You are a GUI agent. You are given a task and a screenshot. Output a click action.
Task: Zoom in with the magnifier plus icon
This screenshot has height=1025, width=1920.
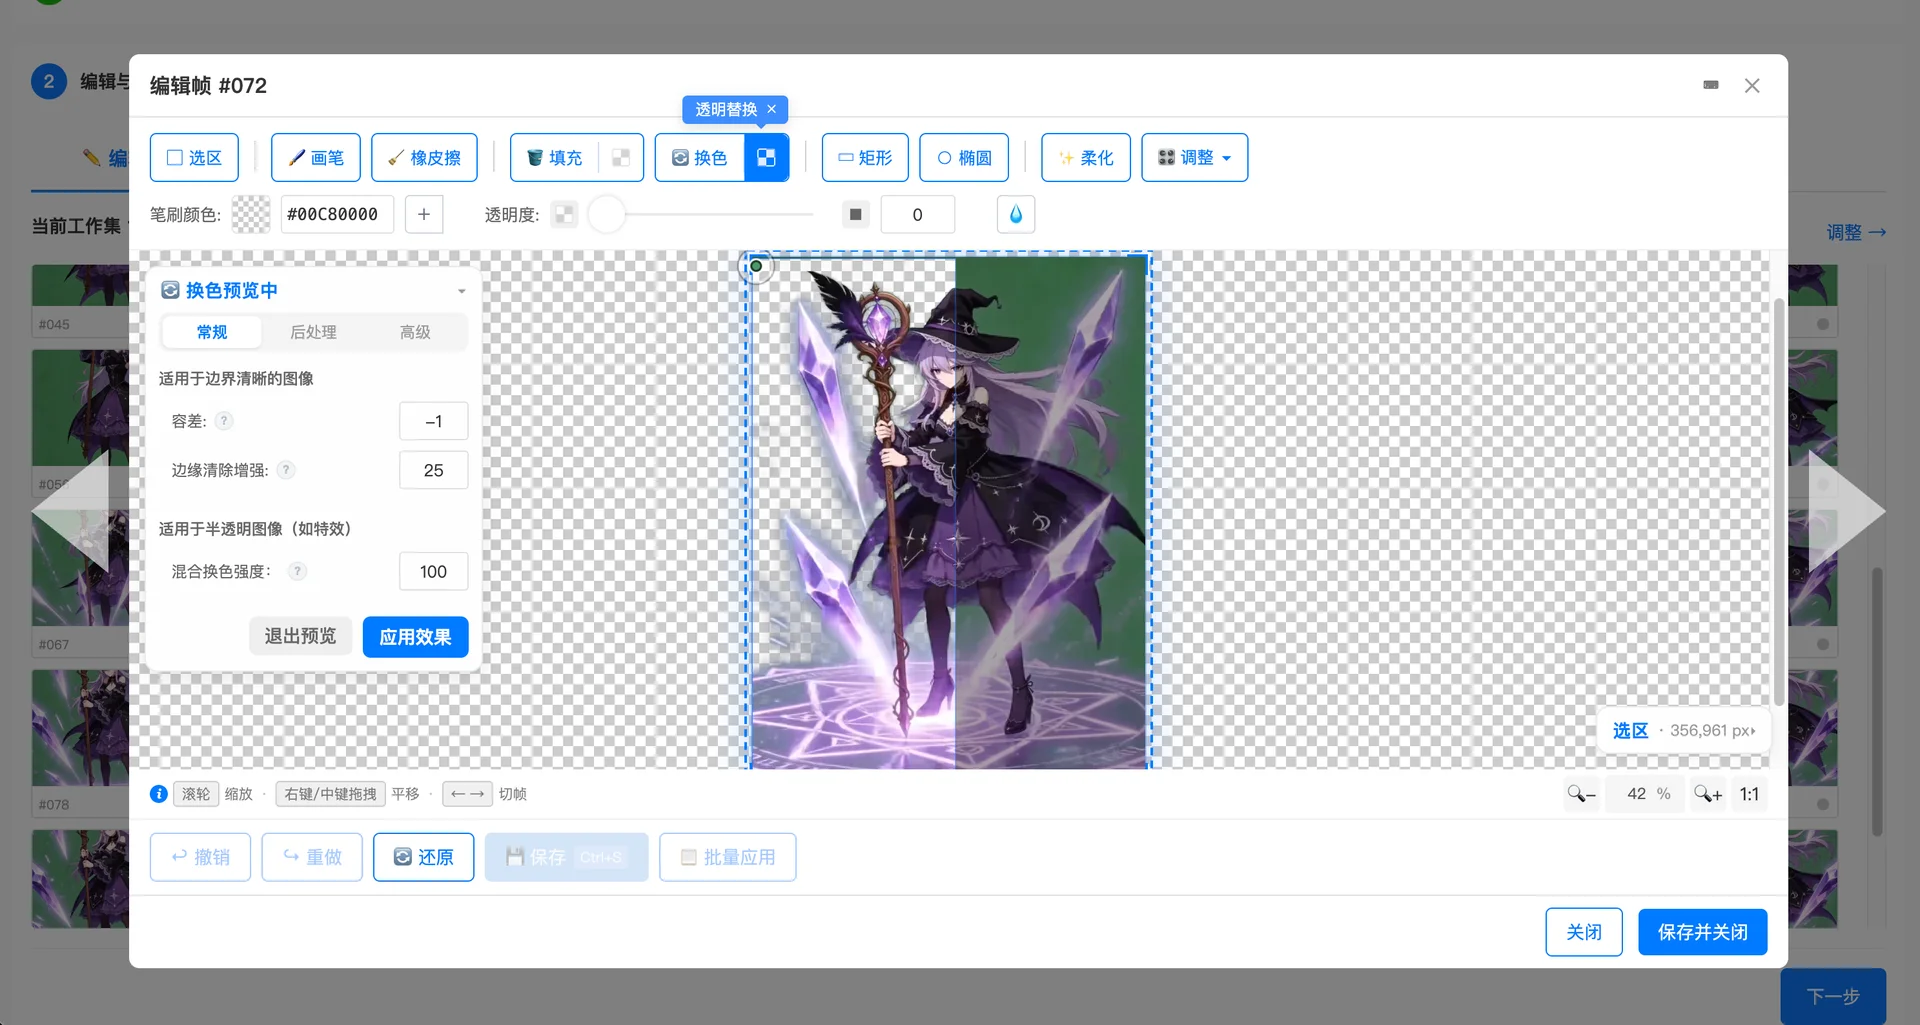tap(1708, 794)
